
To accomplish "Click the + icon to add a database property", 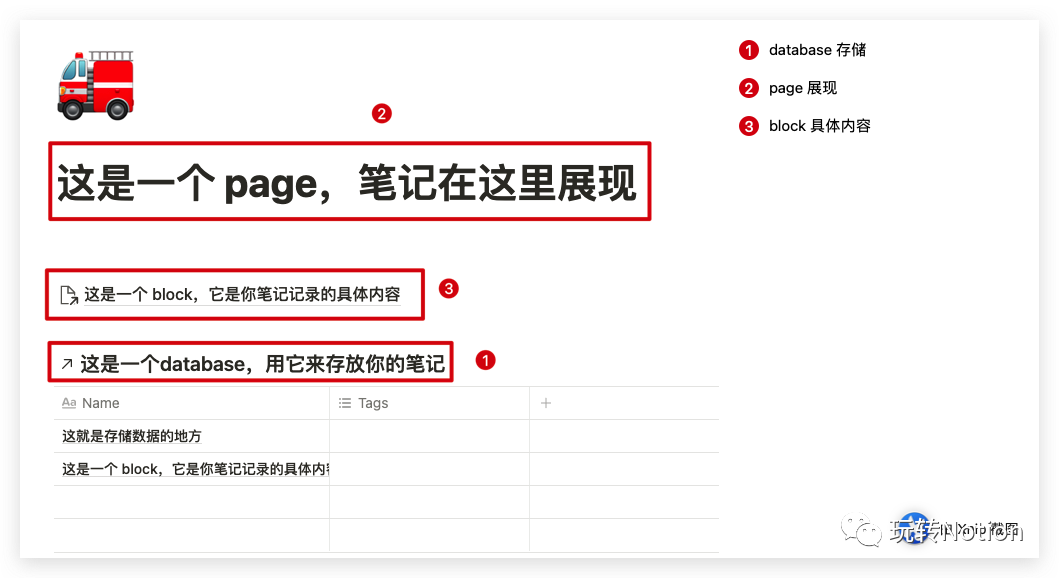I will (x=544, y=403).
